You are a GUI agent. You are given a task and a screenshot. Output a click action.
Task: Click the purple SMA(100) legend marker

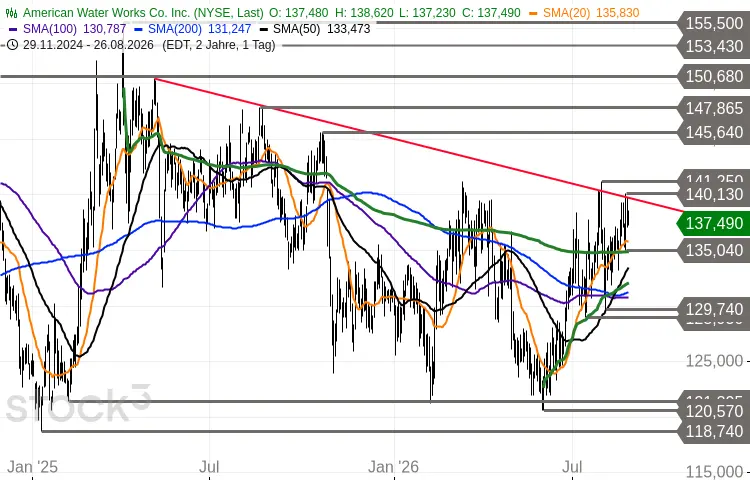click(13, 29)
